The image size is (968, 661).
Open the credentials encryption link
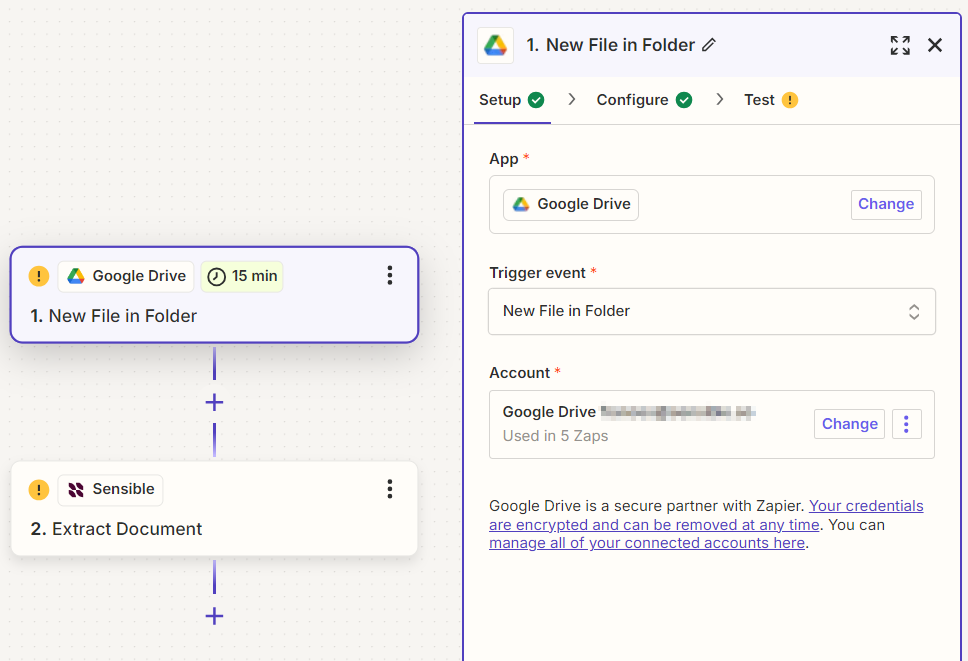[x=706, y=515]
